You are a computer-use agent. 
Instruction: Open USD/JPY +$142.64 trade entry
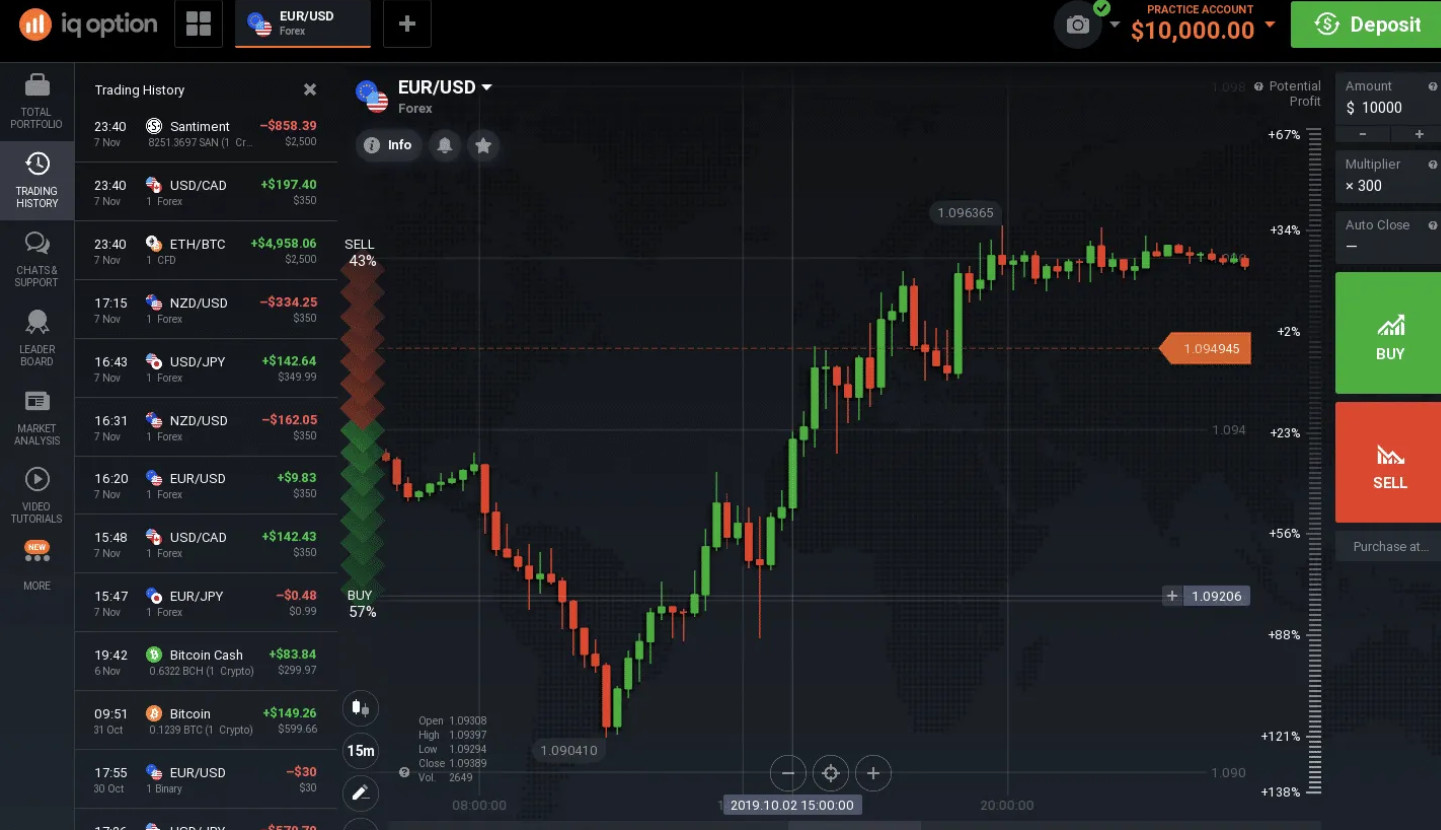point(206,369)
